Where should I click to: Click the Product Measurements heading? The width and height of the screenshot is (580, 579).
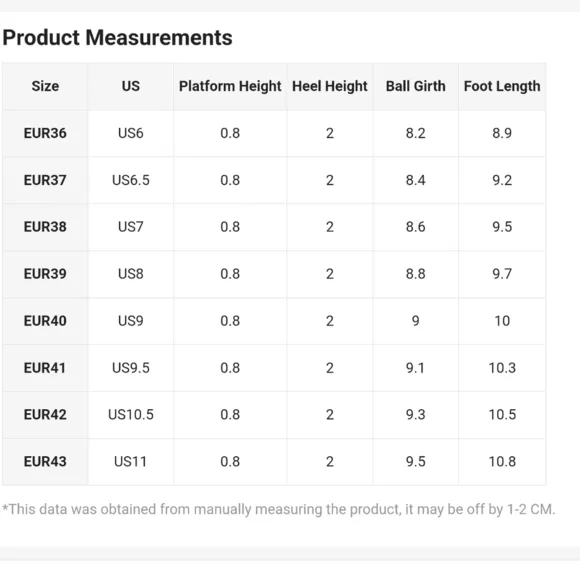click(117, 38)
